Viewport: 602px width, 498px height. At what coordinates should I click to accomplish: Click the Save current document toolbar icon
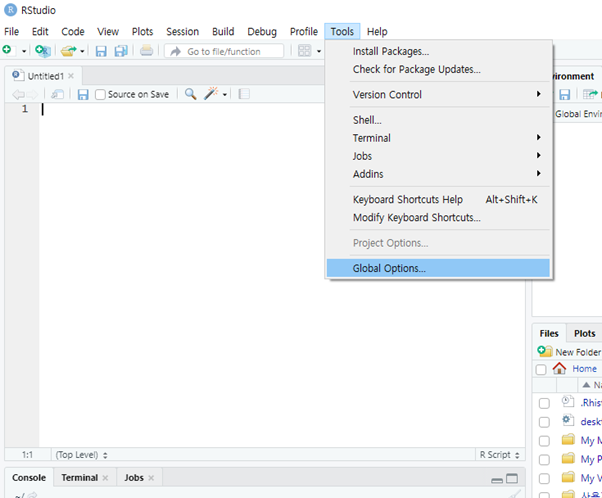coord(101,51)
